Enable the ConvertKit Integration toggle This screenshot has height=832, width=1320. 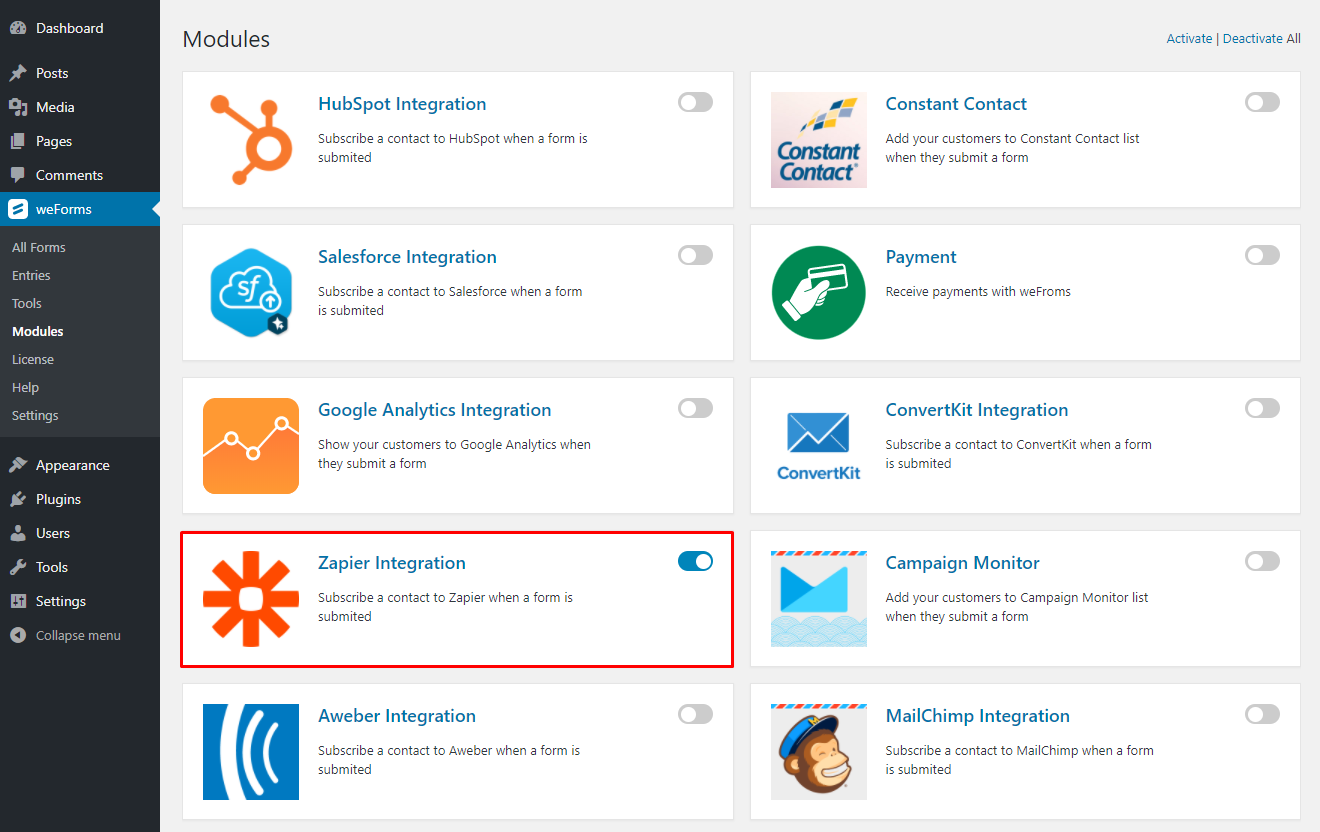coord(1262,408)
